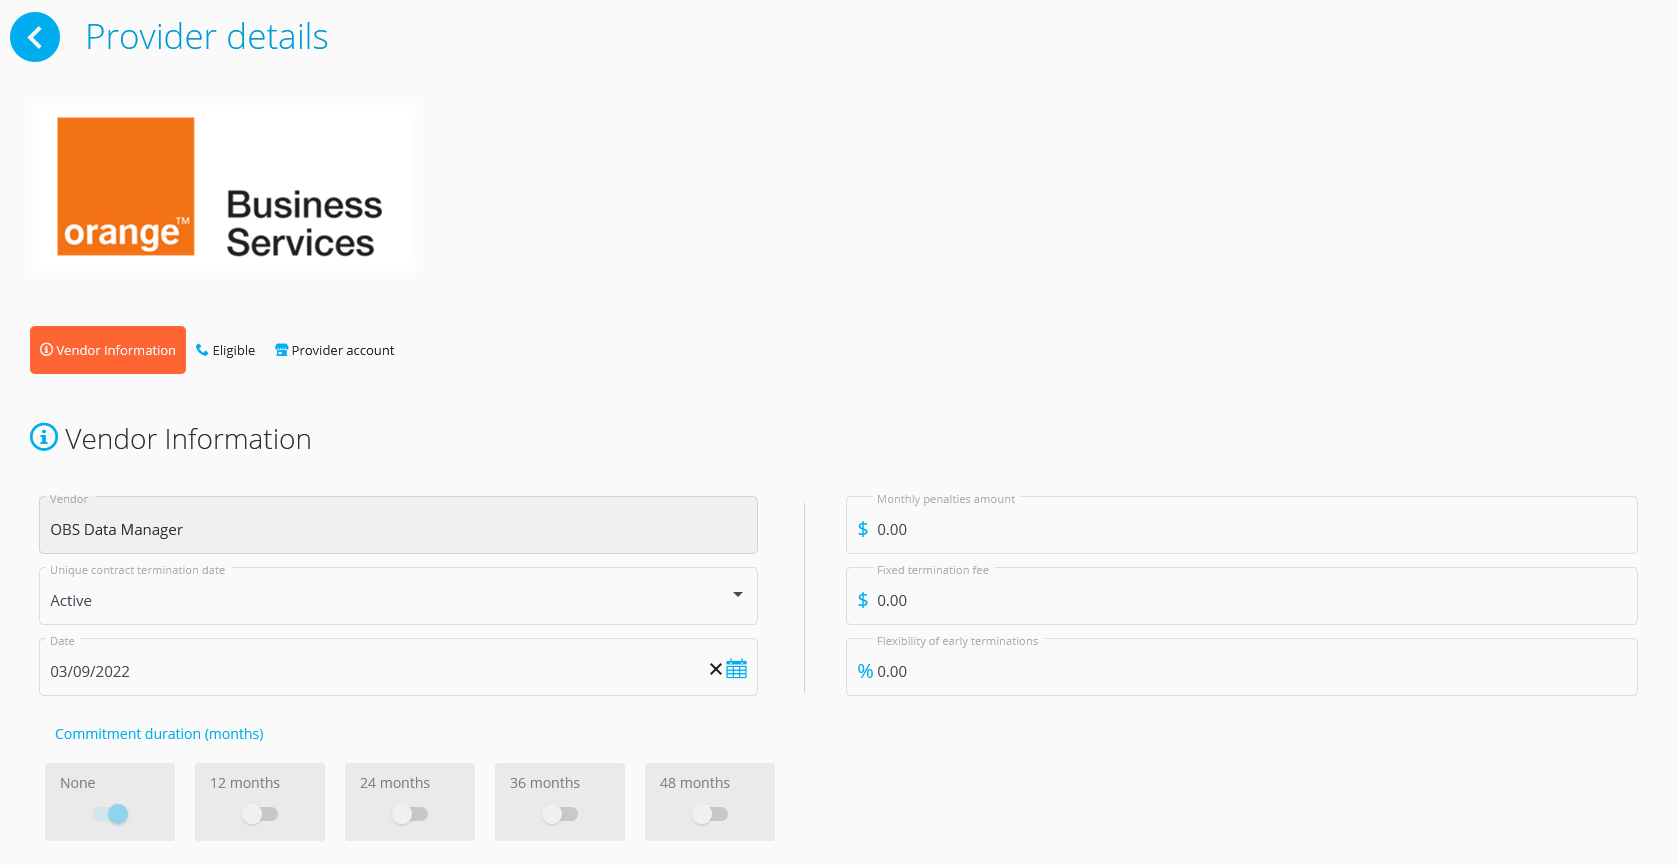Click the dollar icon in Fixed termination fee
This screenshot has height=865, width=1677.
click(863, 600)
